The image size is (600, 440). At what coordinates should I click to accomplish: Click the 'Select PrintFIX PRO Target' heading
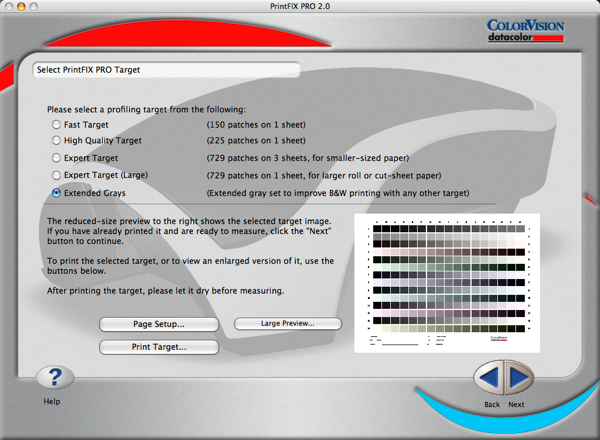(88, 70)
